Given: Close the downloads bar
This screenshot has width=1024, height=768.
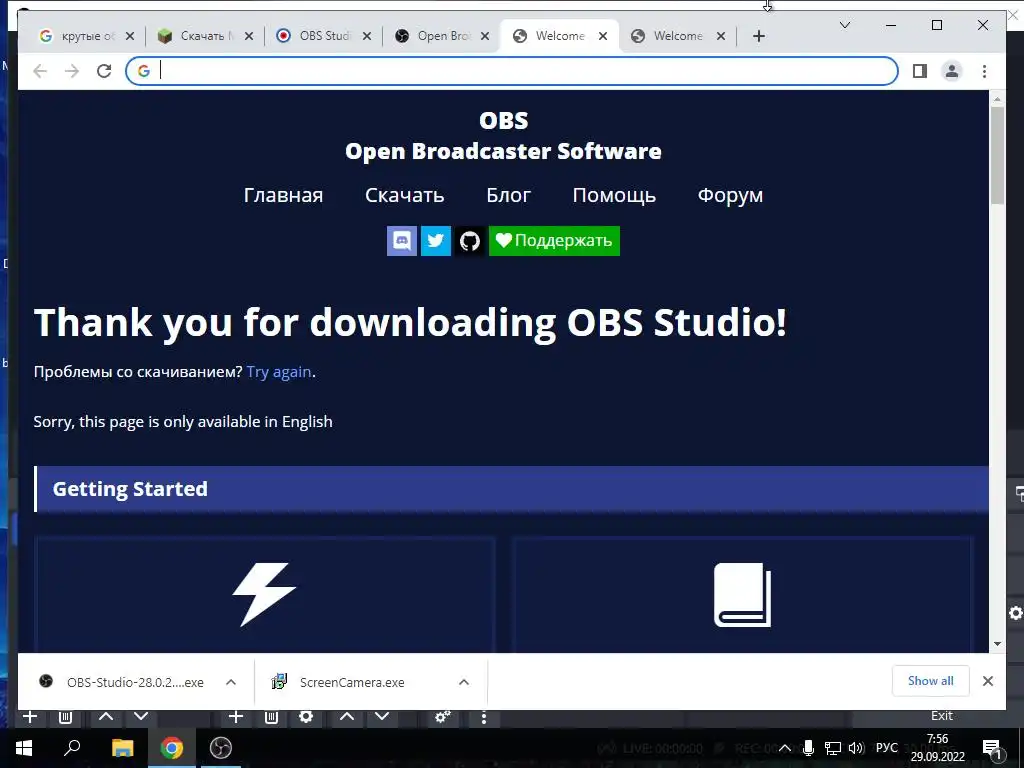Looking at the screenshot, I should pos(988,681).
